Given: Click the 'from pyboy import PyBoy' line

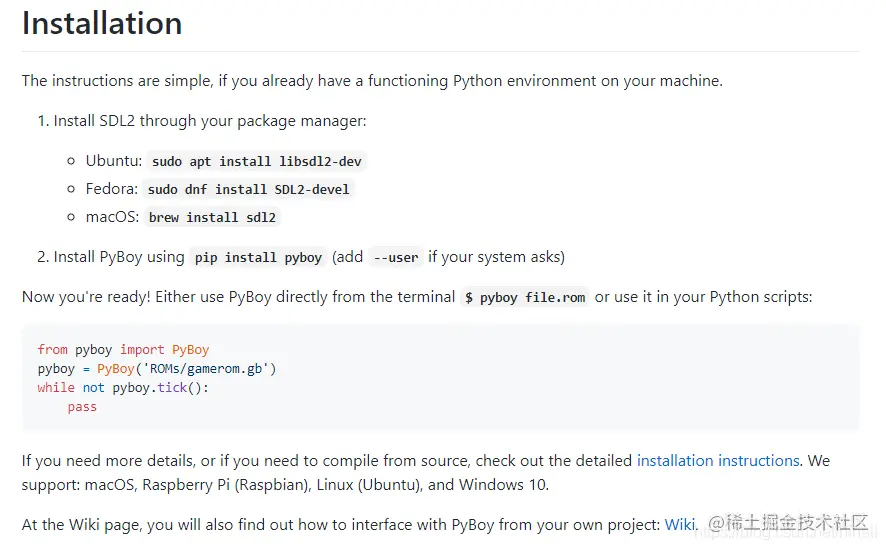Looking at the screenshot, I should pyautogui.click(x=123, y=350).
